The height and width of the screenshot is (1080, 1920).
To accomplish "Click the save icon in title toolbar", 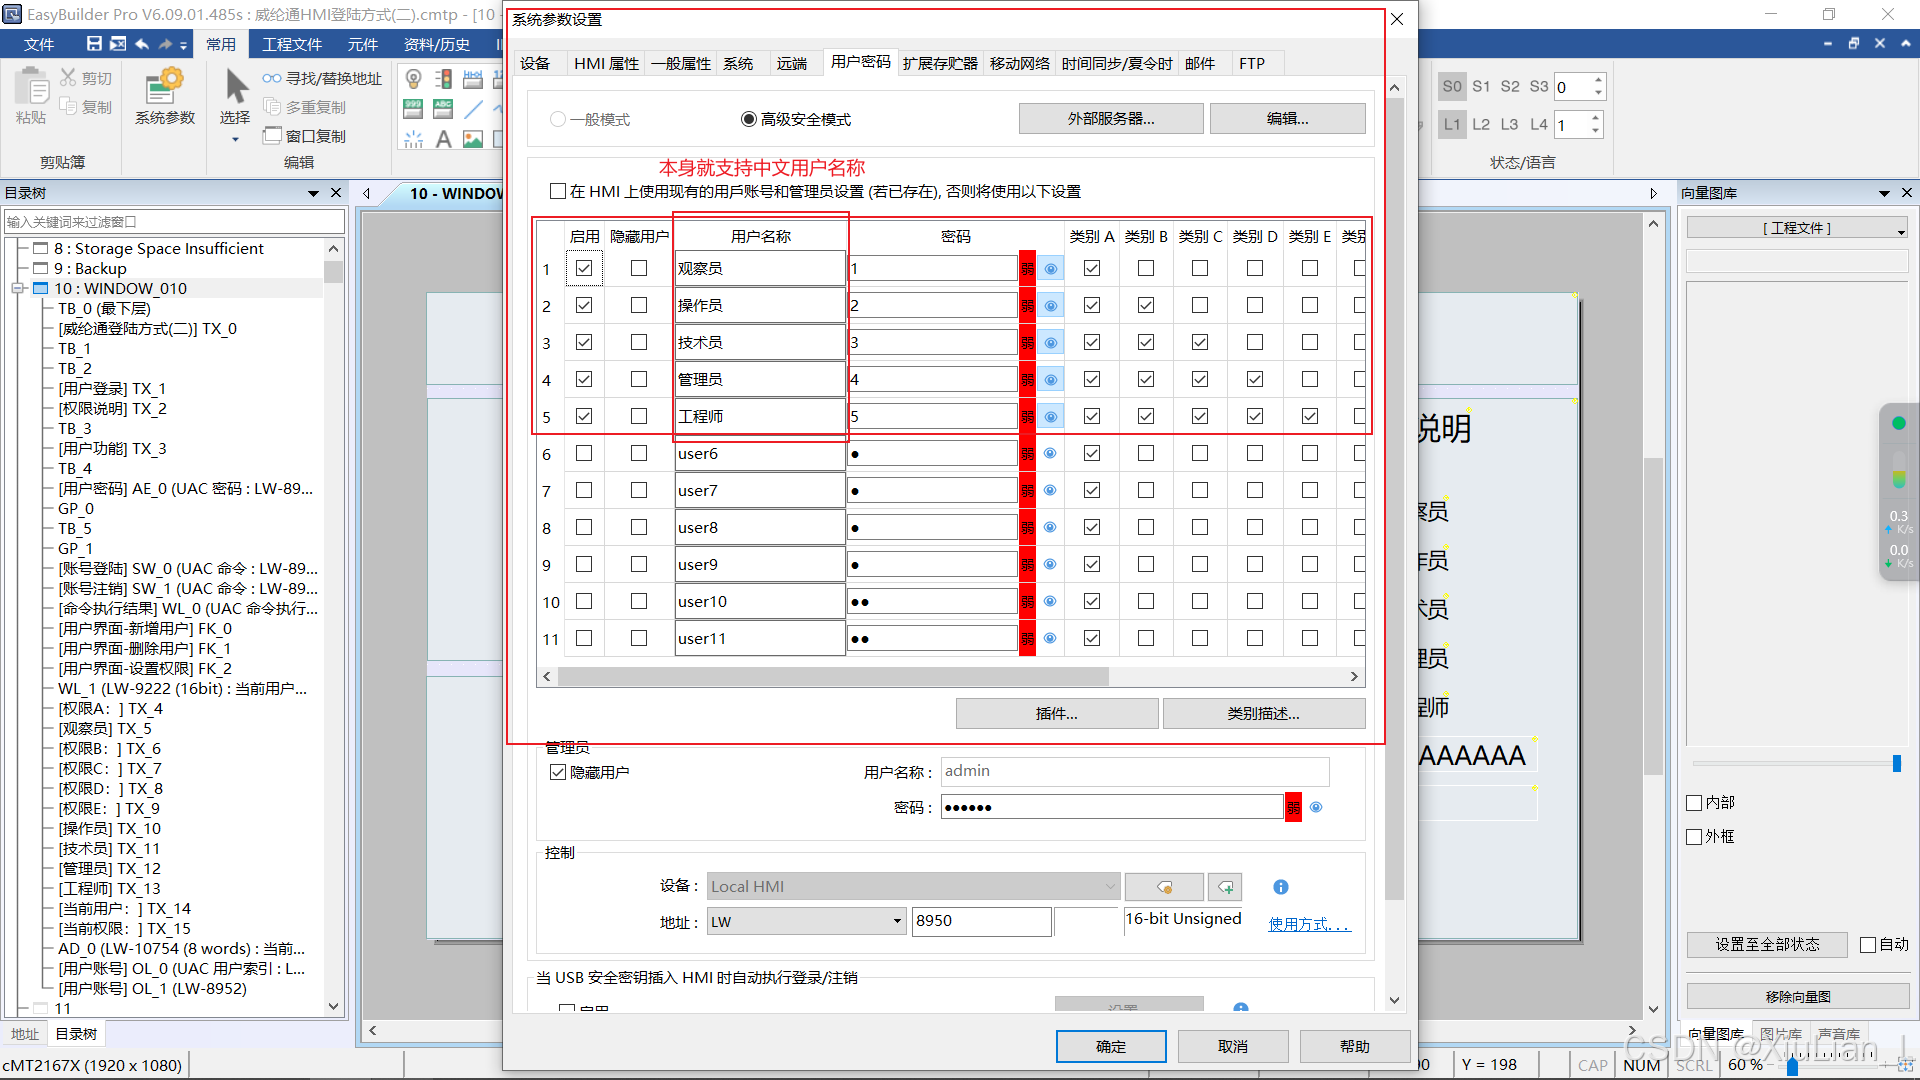I will click(x=94, y=43).
